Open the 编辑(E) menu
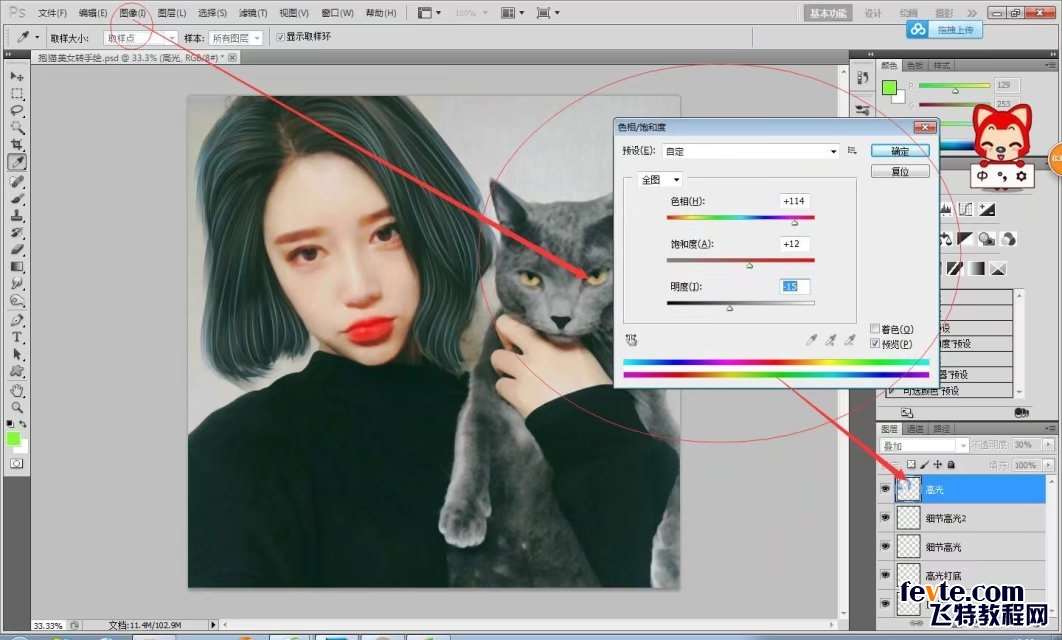Image resolution: width=1062 pixels, height=640 pixels. 93,13
